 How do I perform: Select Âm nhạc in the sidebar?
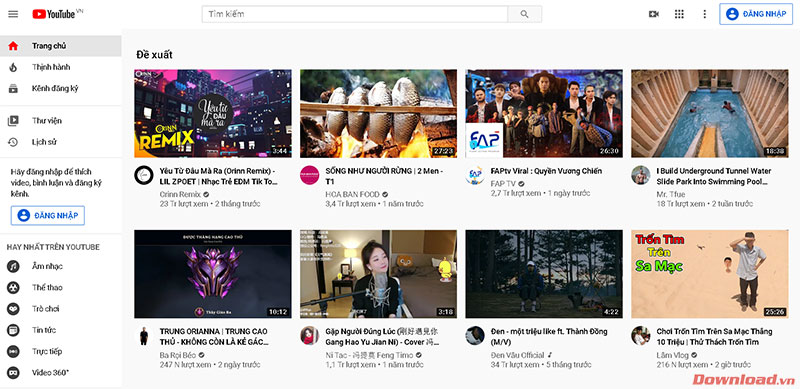(61, 266)
